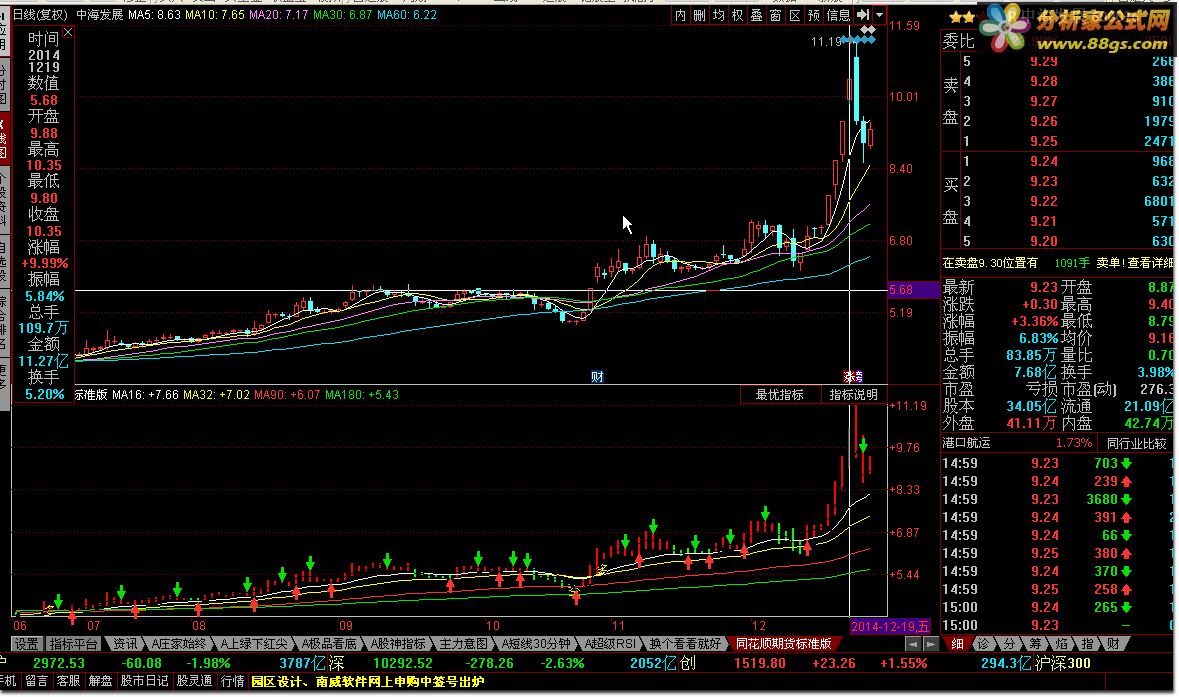Image resolution: width=1179 pixels, height=697 pixels.
Task: Open 股灵通 in status bar
Action: [194, 681]
